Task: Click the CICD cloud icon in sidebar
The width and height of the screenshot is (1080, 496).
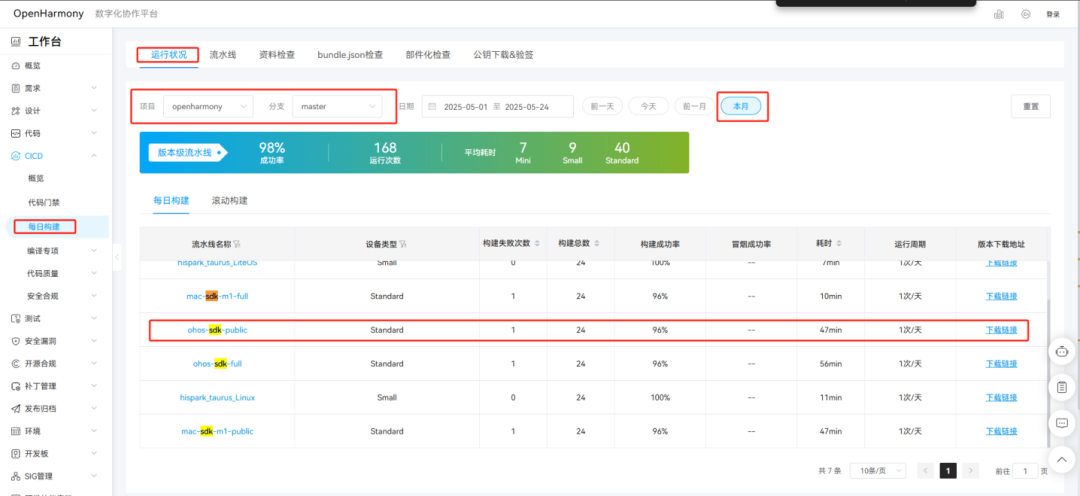Action: [15, 156]
